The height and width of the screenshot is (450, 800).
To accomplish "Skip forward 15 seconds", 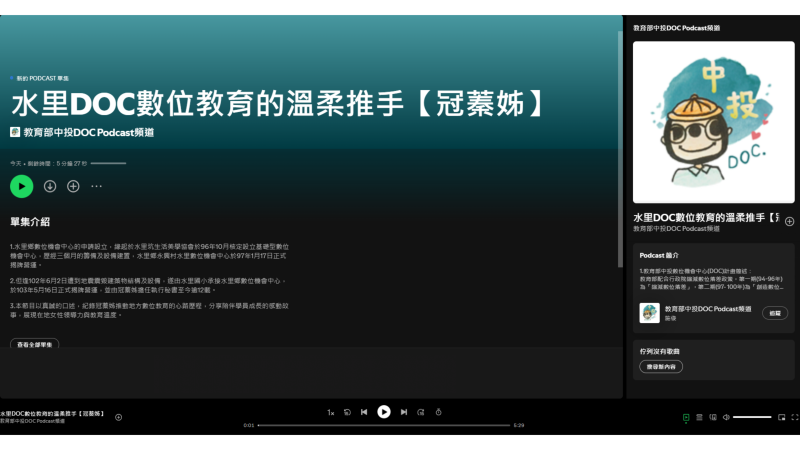I will tap(420, 412).
